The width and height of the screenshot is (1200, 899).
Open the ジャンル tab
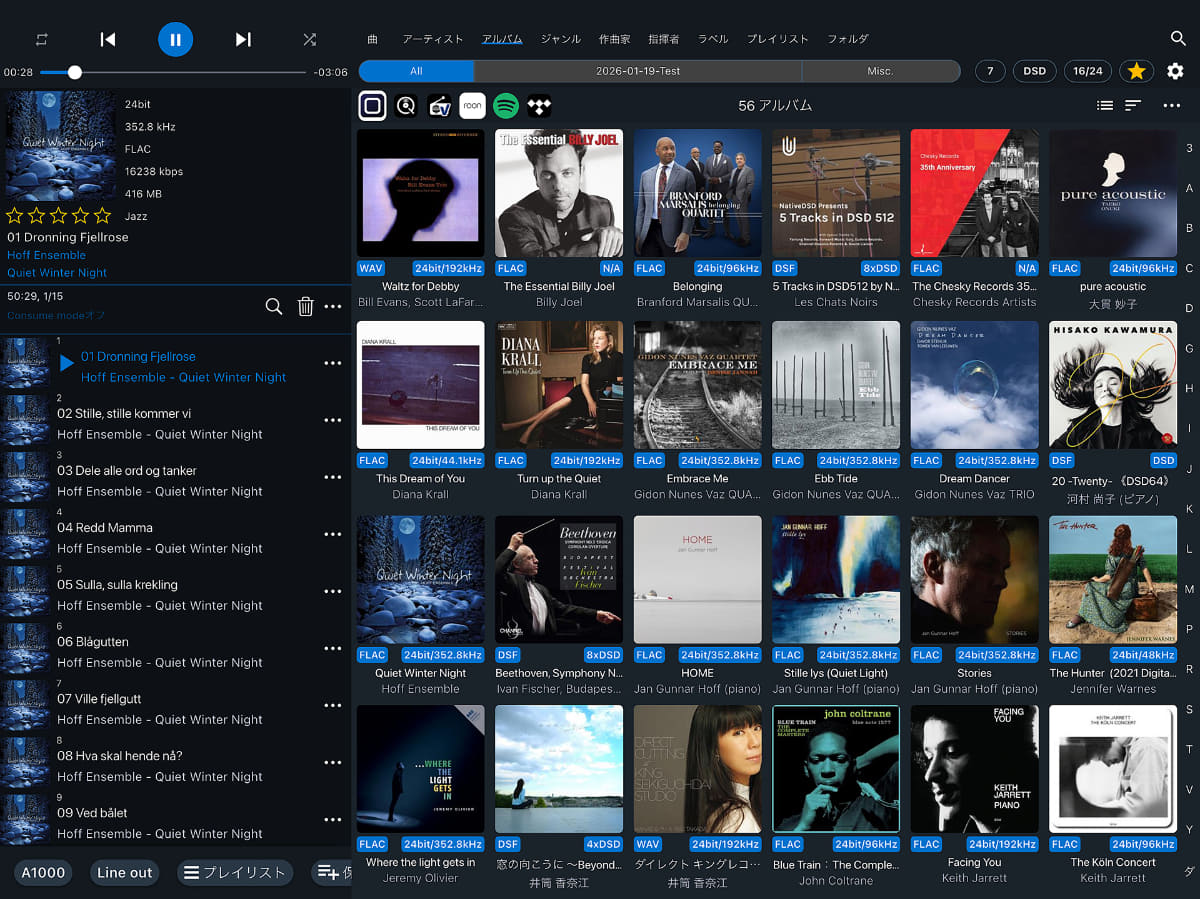(x=560, y=39)
